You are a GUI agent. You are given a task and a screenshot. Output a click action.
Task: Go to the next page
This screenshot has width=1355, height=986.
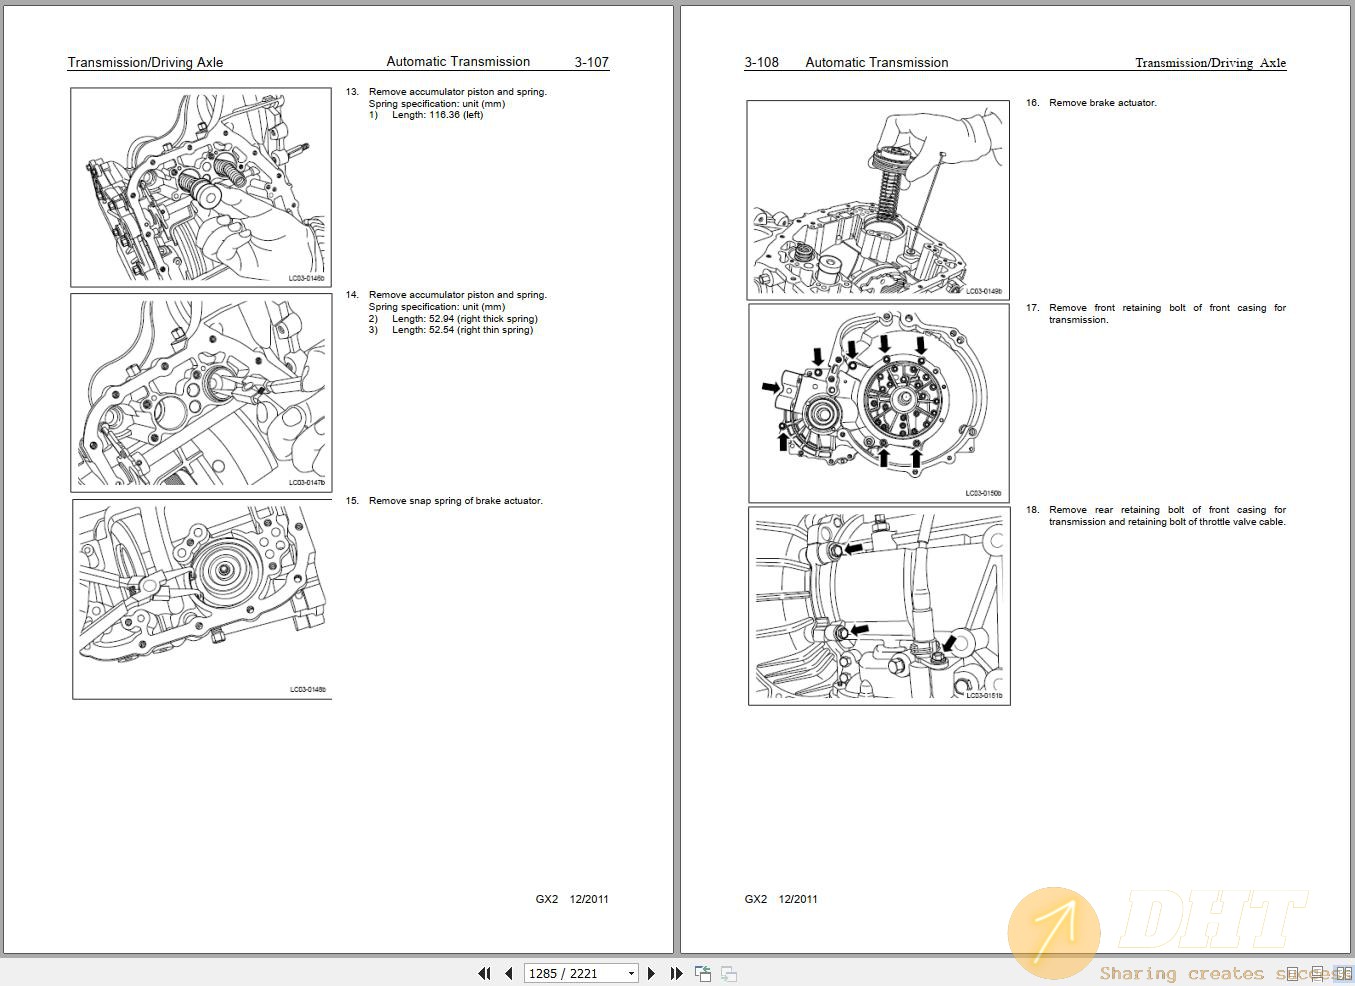[651, 973]
